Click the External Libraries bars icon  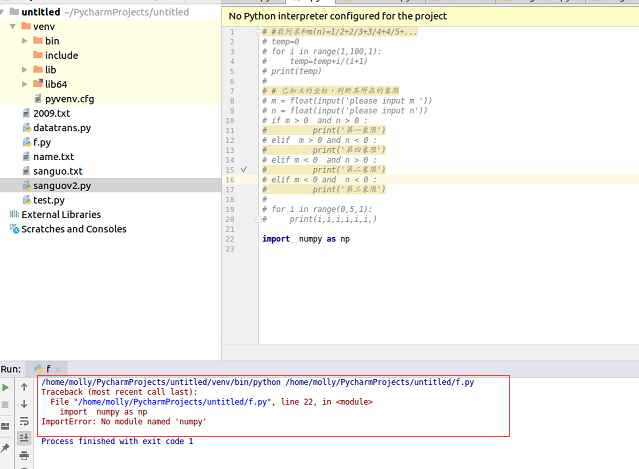[x=14, y=214]
